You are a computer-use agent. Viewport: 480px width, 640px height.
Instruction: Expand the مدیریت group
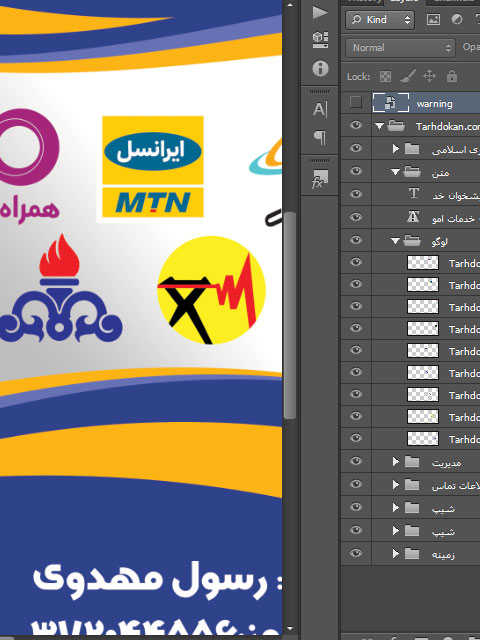396,462
